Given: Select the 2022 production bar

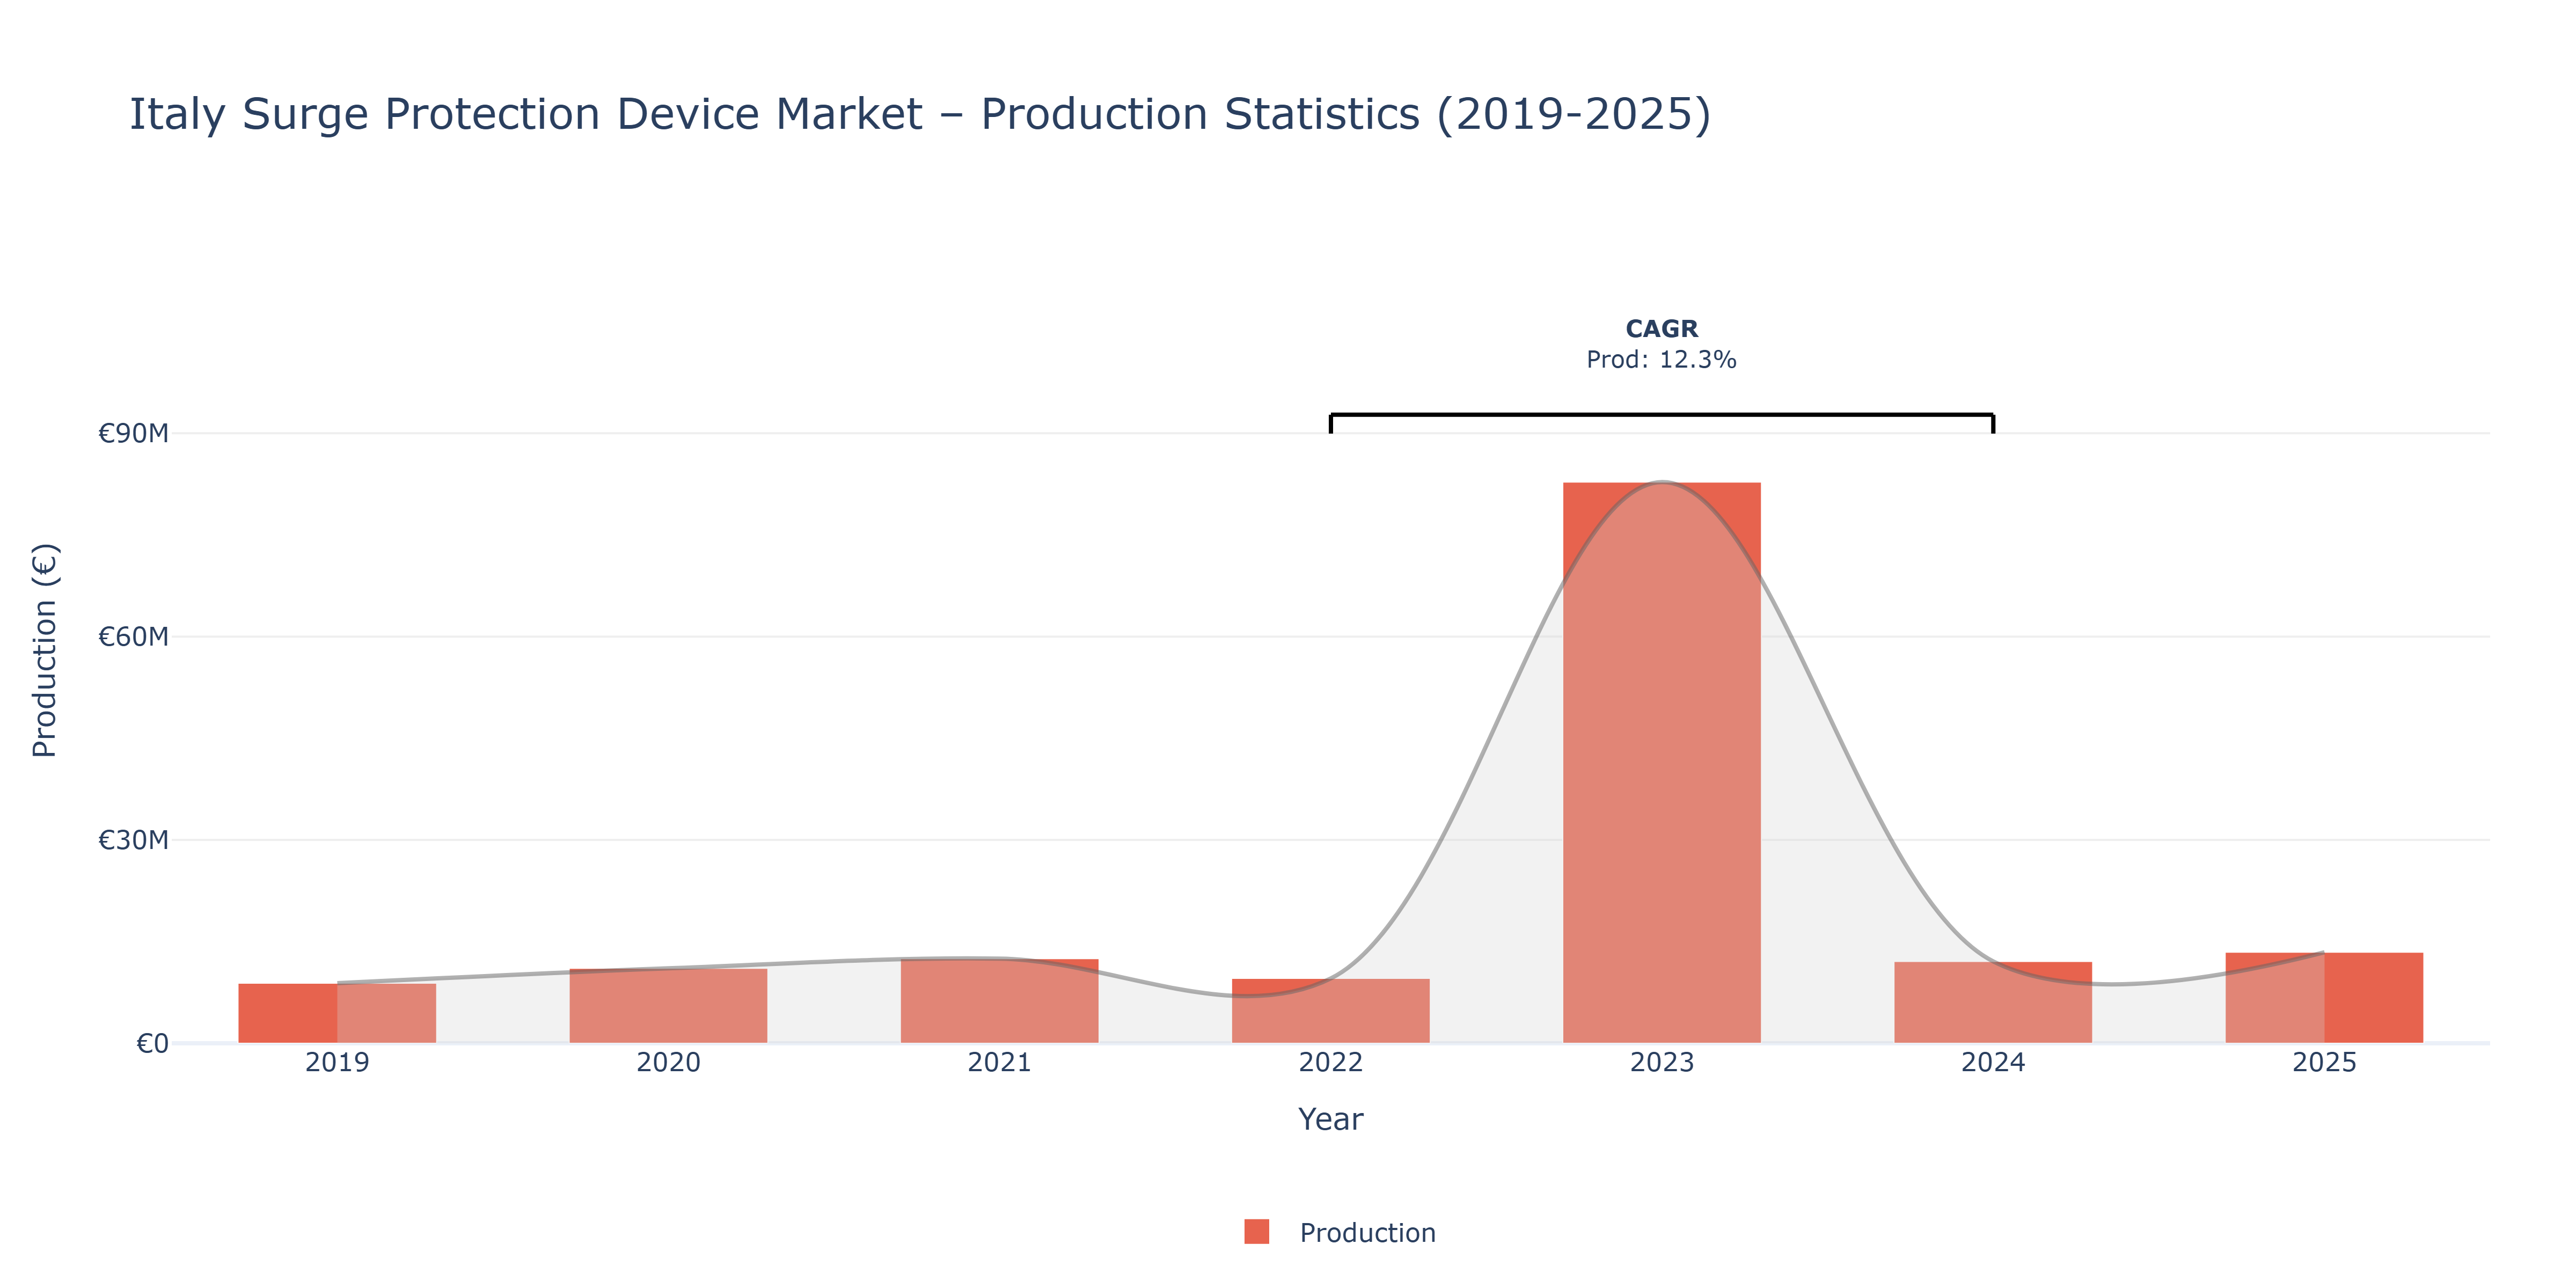Looking at the screenshot, I should pyautogui.click(x=1330, y=1011).
